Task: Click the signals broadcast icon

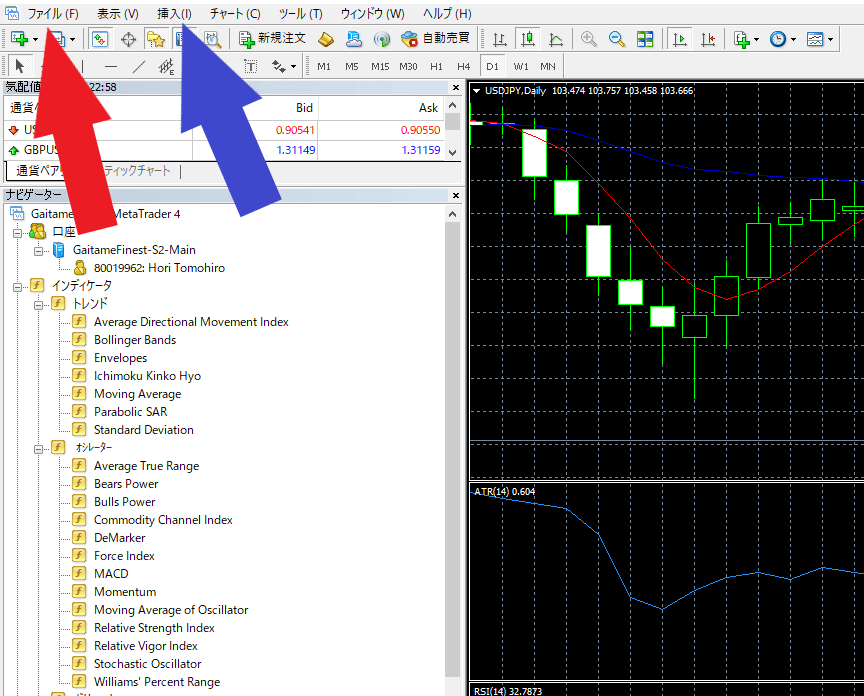Action: tap(381, 39)
